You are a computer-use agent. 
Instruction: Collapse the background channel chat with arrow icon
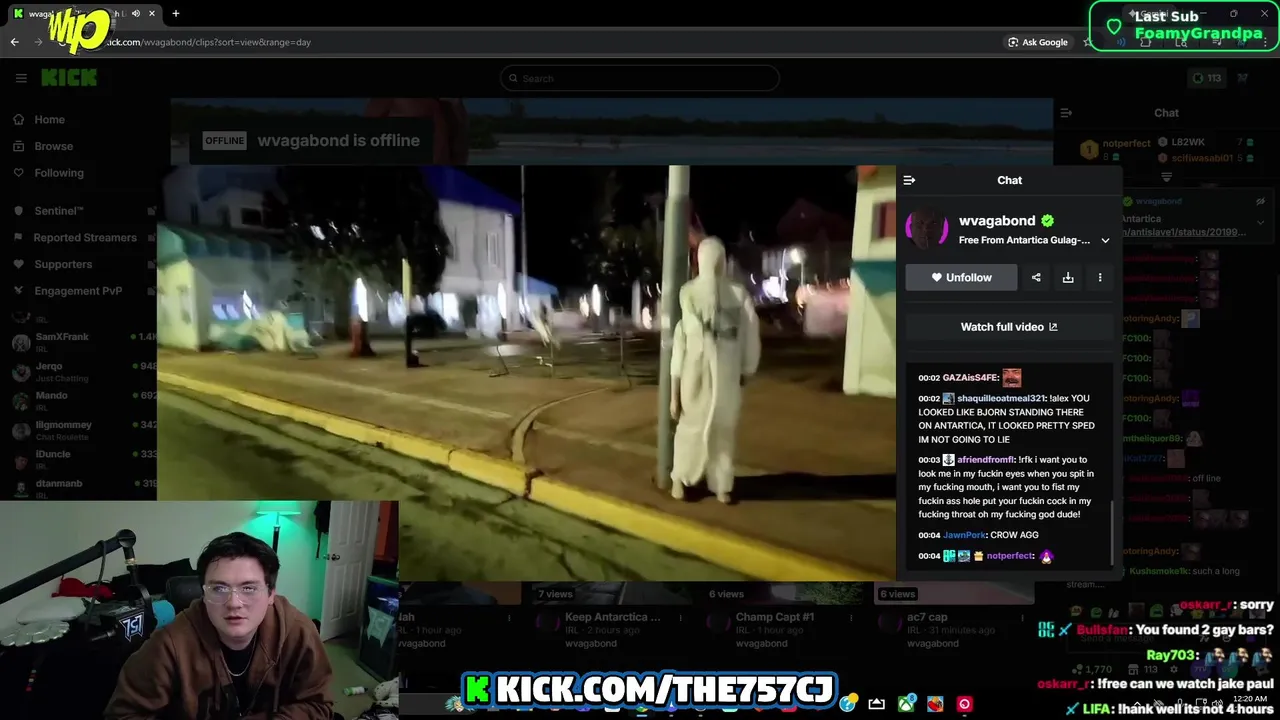[x=1066, y=113]
